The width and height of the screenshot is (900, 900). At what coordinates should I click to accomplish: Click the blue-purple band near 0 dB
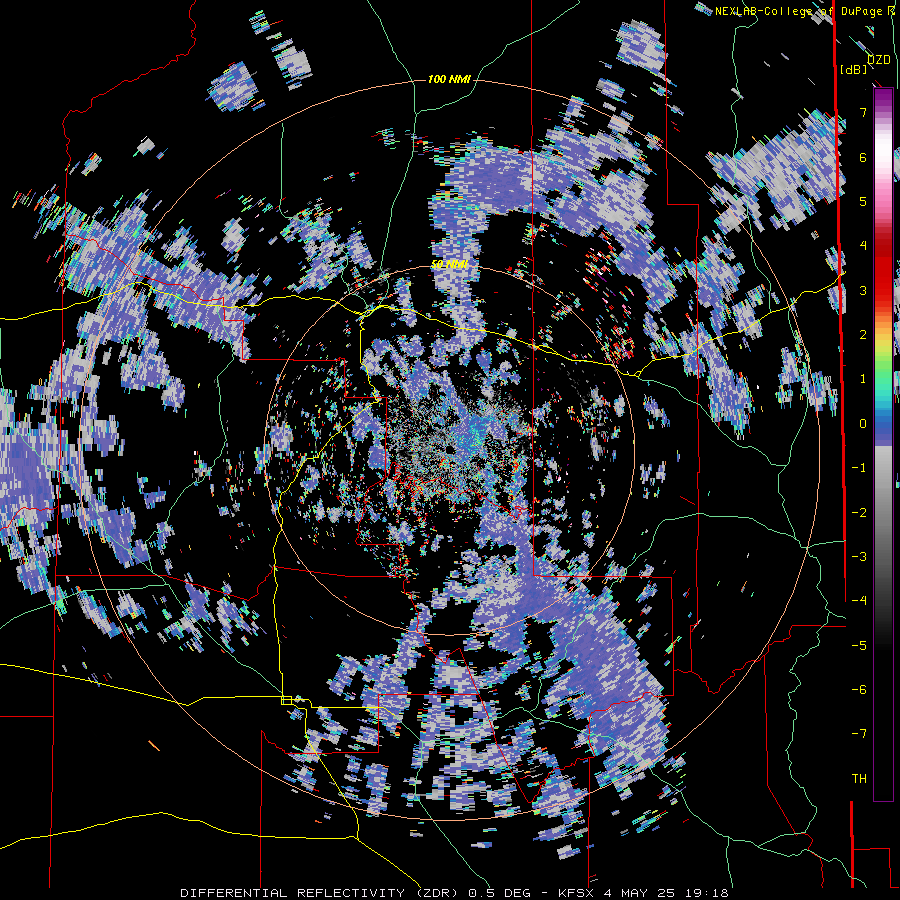[883, 430]
